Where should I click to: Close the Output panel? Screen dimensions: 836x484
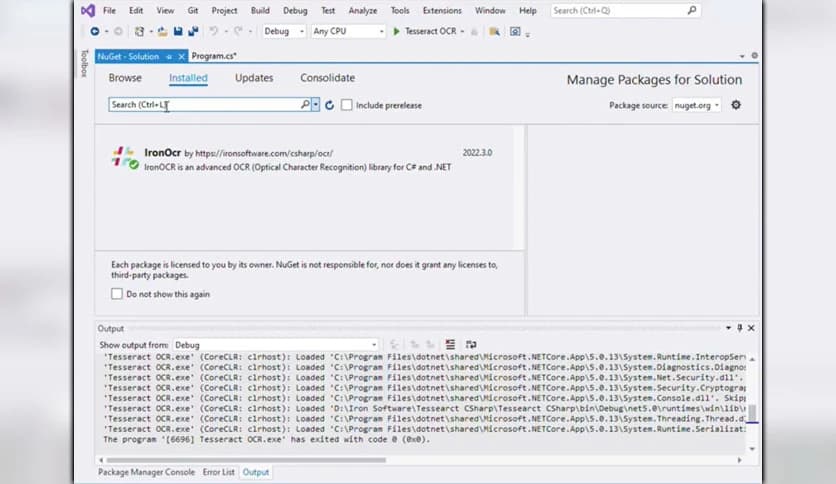(x=751, y=328)
